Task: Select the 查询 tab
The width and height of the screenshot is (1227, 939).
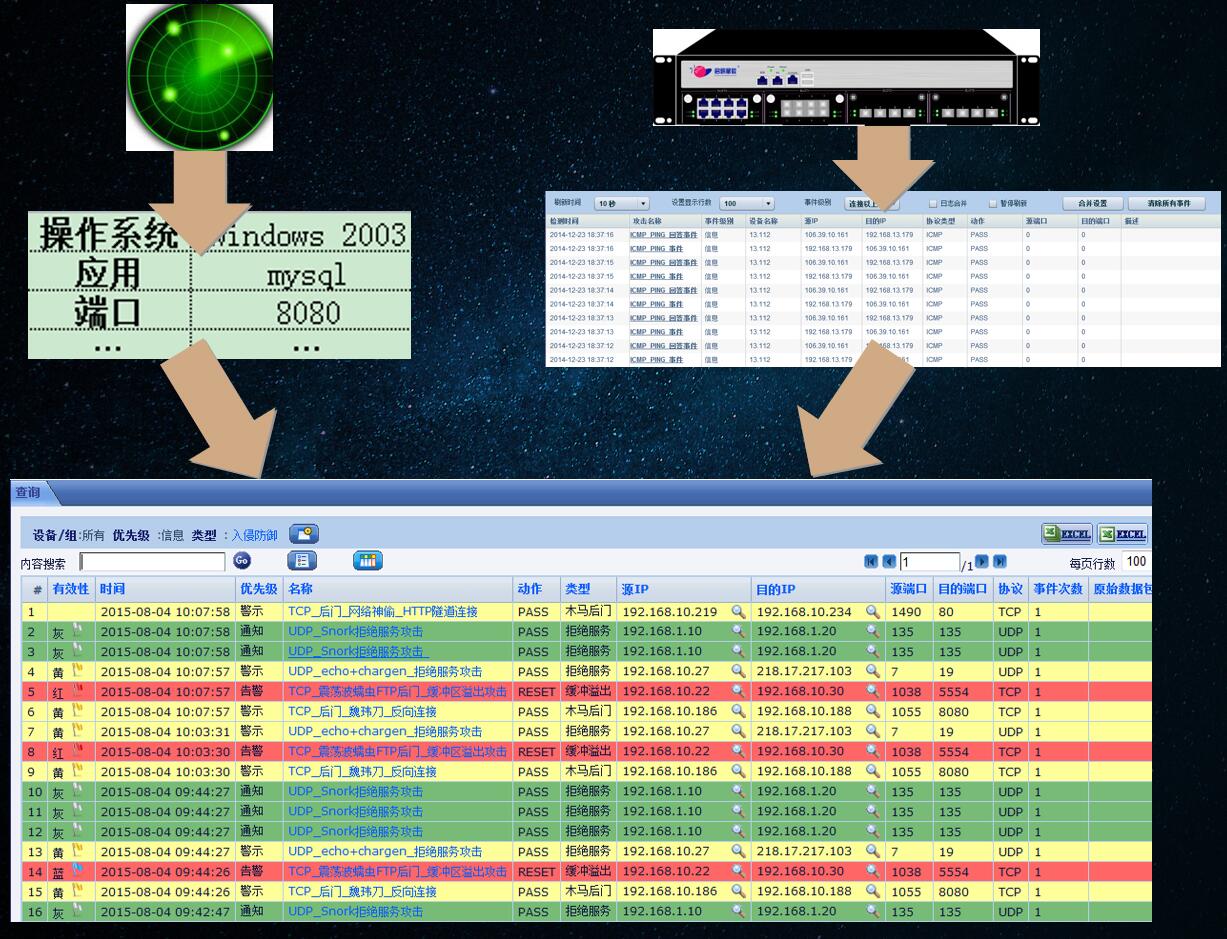Action: [28, 492]
